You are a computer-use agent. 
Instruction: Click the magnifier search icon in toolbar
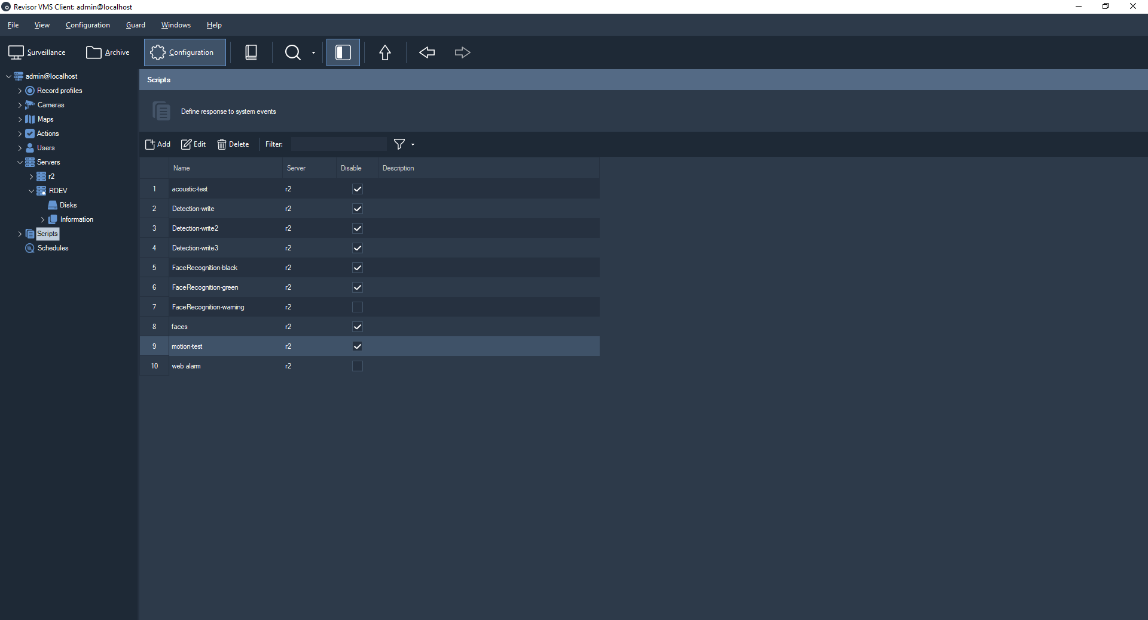tap(293, 53)
